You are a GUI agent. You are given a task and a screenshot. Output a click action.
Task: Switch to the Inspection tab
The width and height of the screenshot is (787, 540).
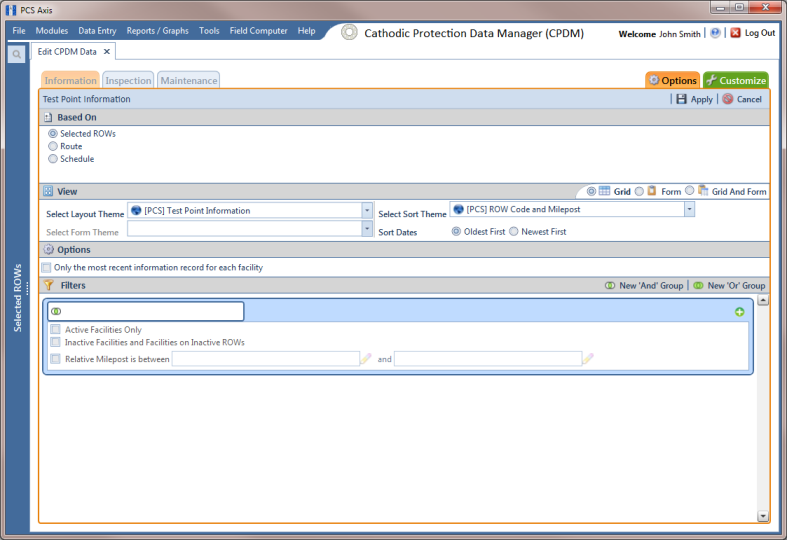click(128, 80)
